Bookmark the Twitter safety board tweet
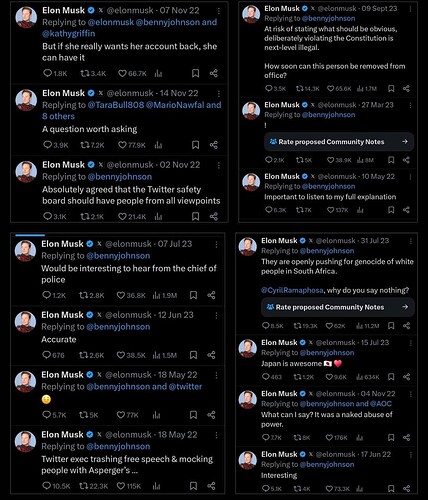The height and width of the screenshot is (500, 428). (196, 217)
